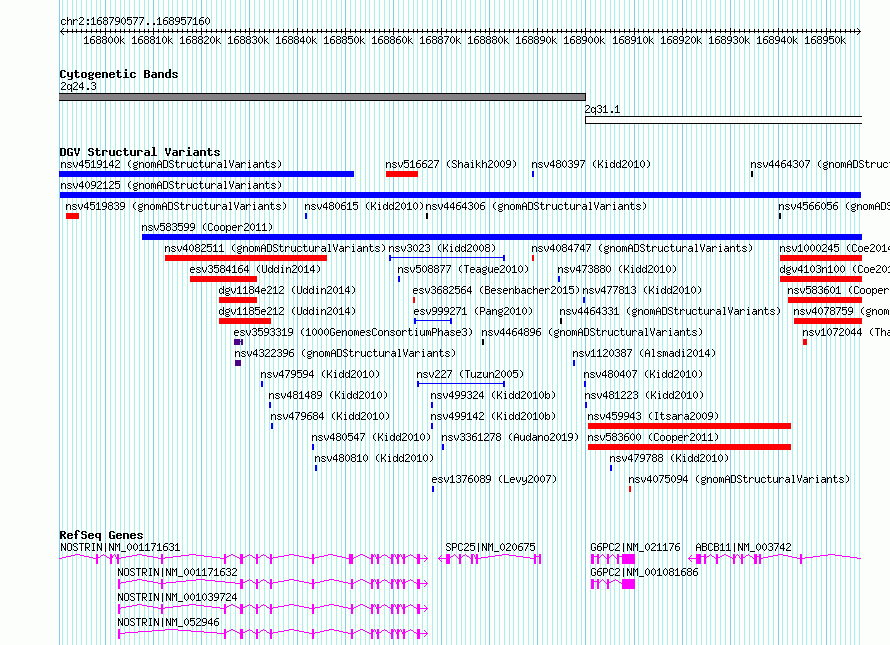Open nsv583599 (Cooper2011) variant entry
Viewport: 890px width, 645px height.
[x=207, y=227]
